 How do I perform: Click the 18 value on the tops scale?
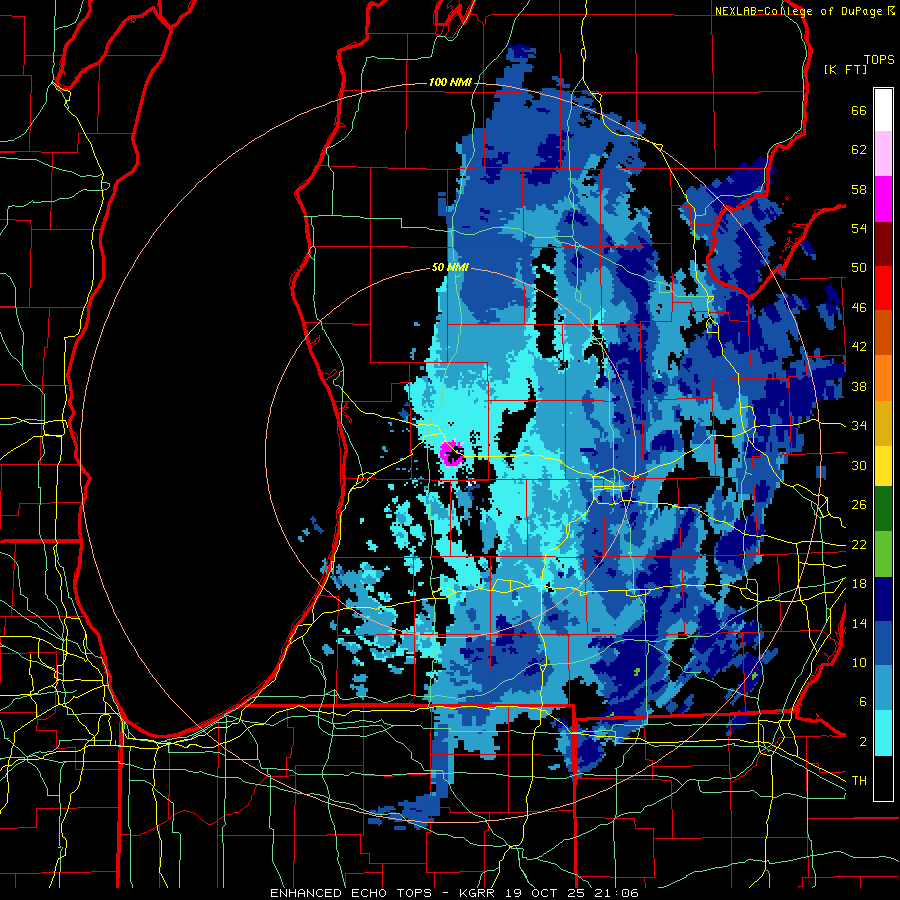point(859,584)
